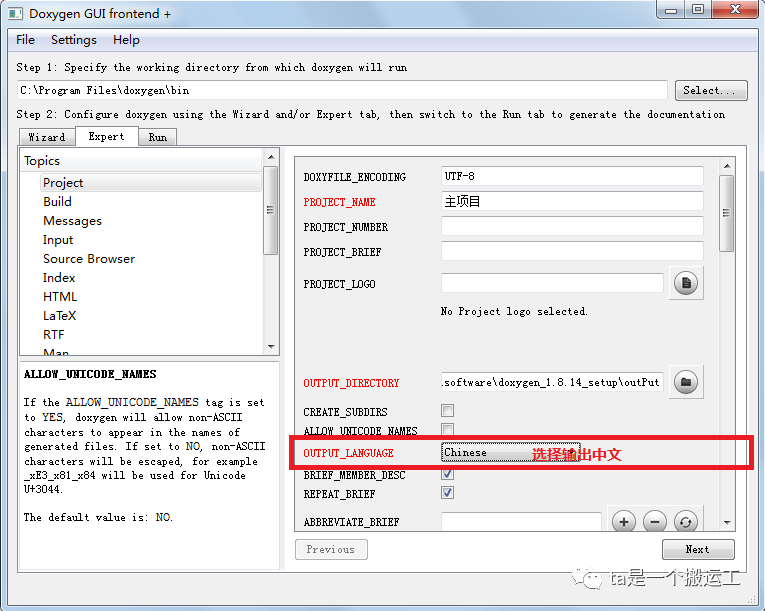The image size is (765, 611).
Task: Switch to the Run tab
Action: pos(158,137)
